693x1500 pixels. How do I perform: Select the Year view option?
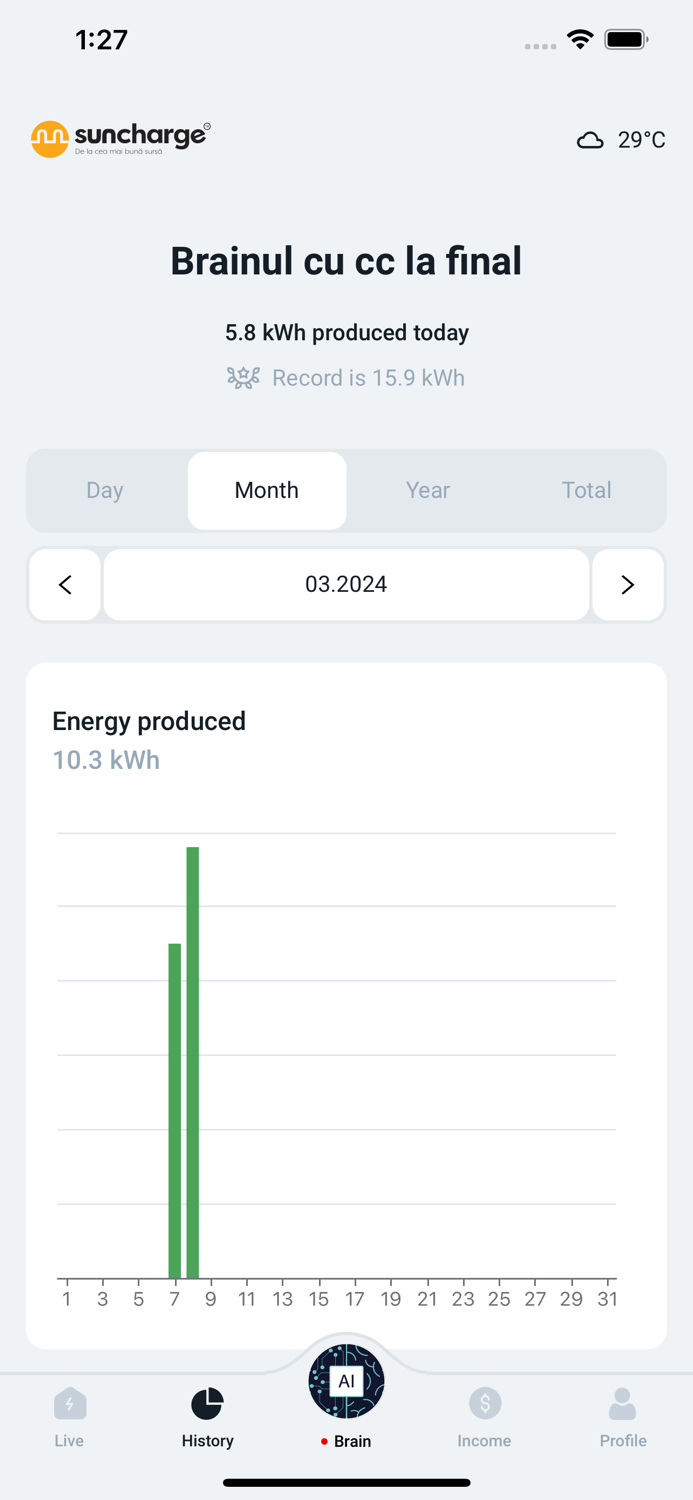[427, 490]
